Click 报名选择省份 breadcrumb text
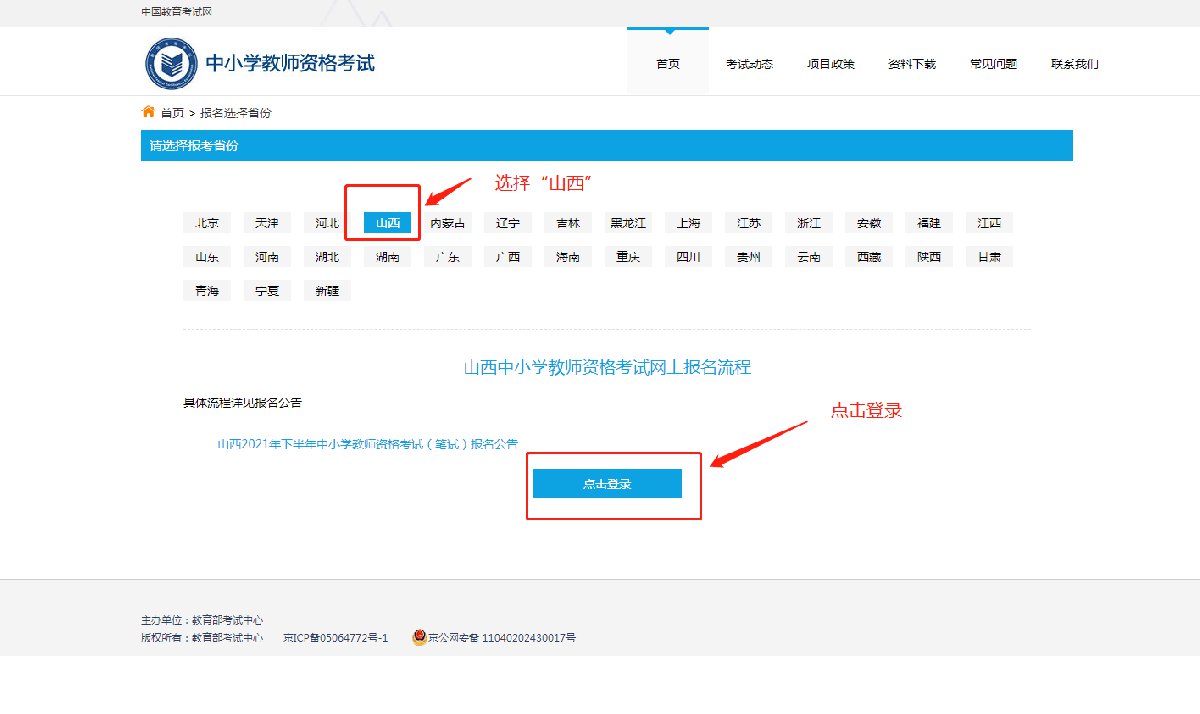The image size is (1200, 714). point(235,113)
